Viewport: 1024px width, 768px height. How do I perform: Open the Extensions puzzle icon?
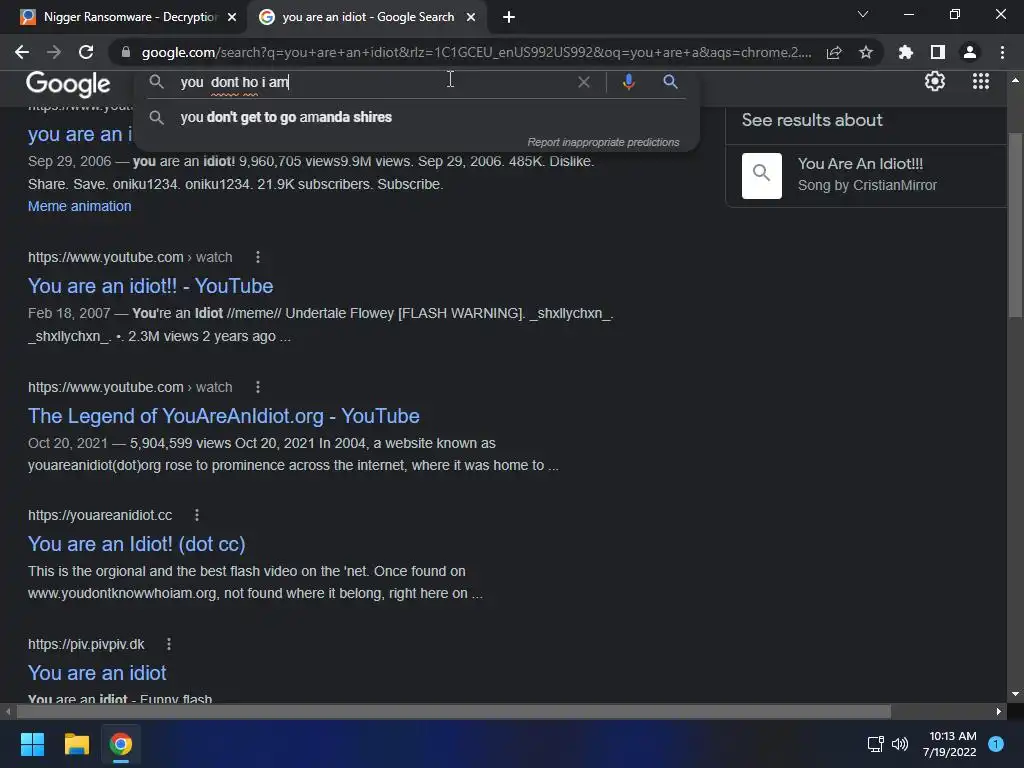coord(906,52)
